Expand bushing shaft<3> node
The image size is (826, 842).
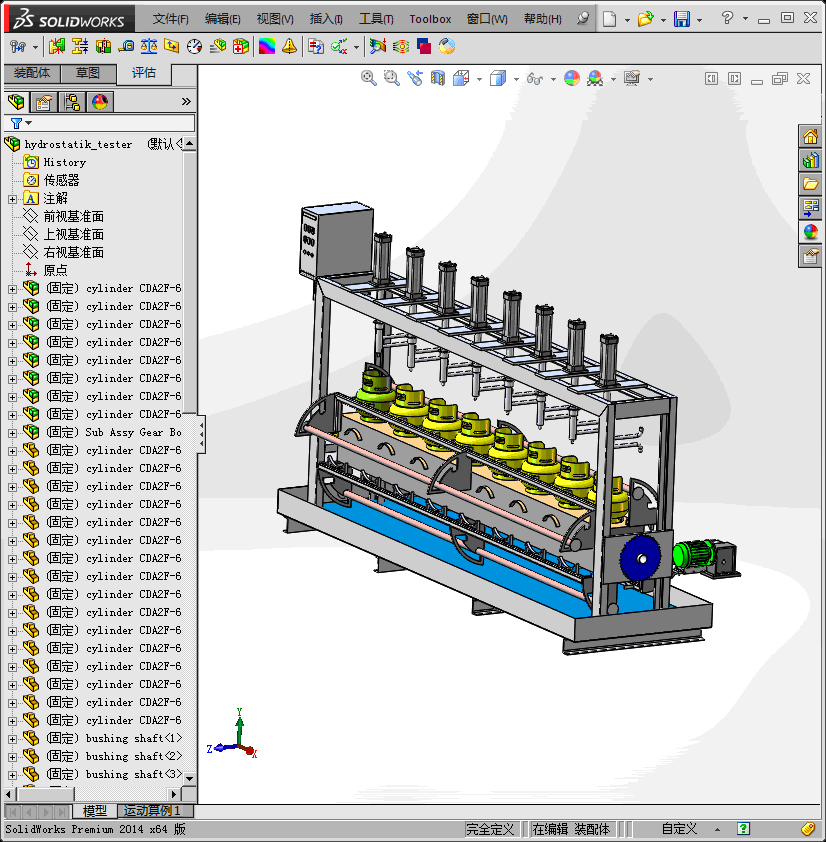(12, 775)
